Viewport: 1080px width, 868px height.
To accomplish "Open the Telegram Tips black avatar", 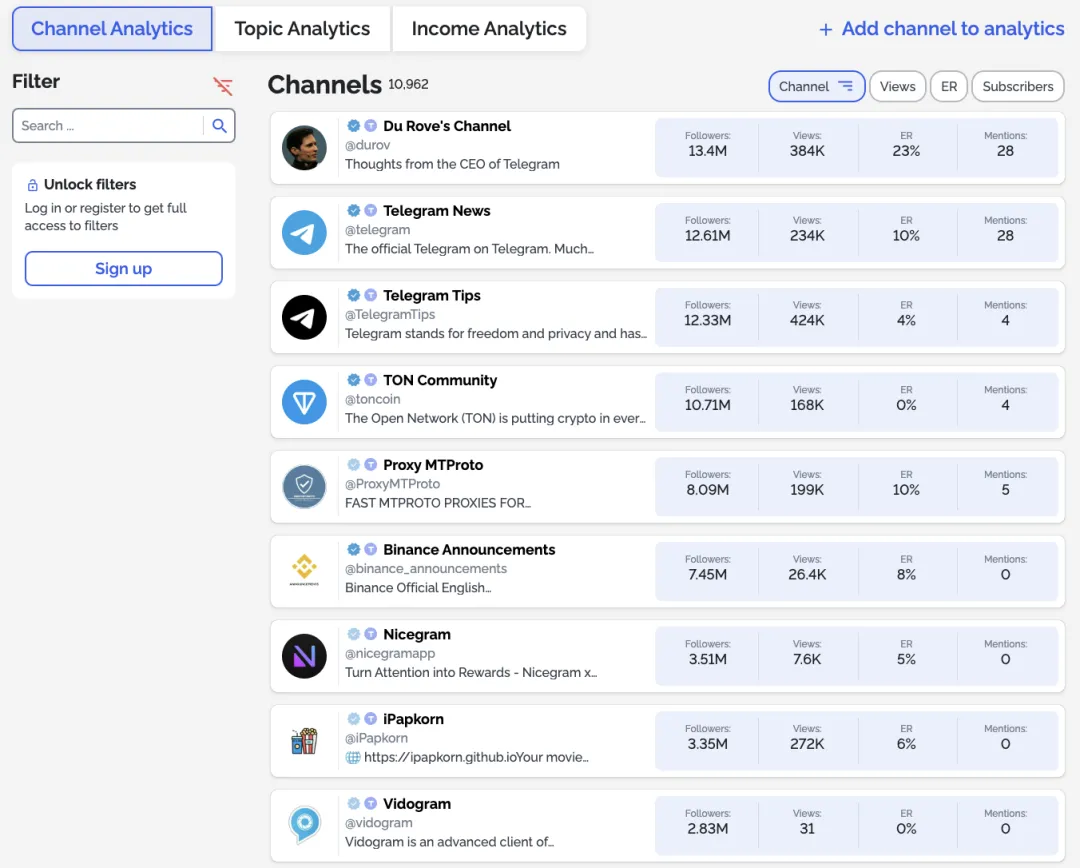I will tap(304, 317).
